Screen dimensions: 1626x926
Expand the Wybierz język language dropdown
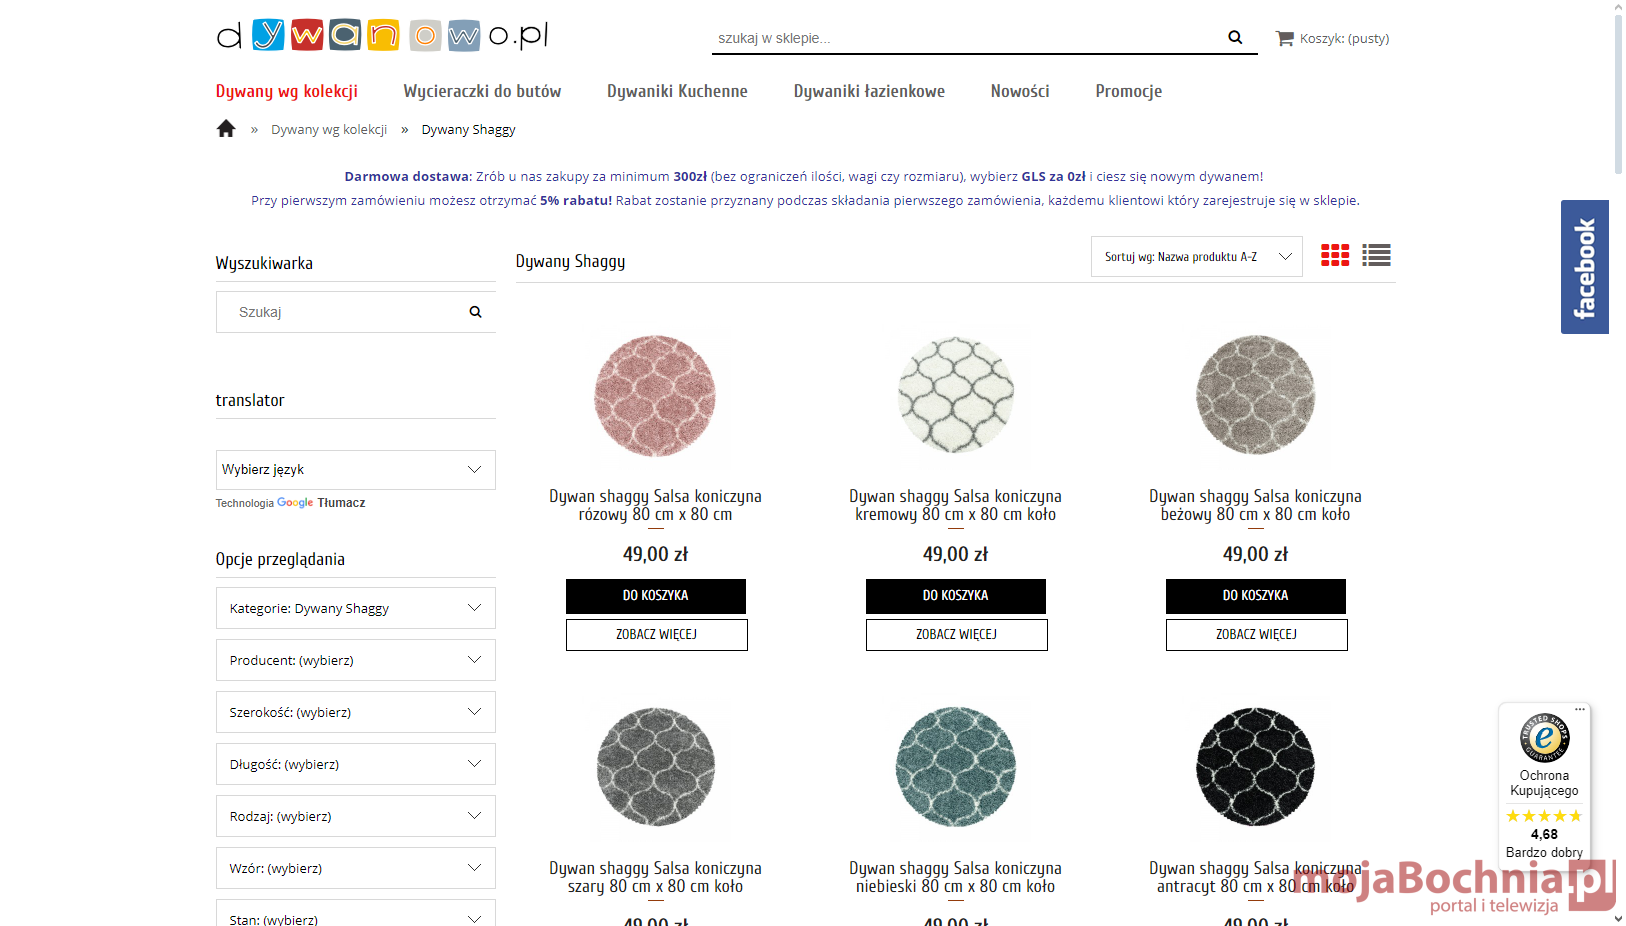[x=355, y=470]
